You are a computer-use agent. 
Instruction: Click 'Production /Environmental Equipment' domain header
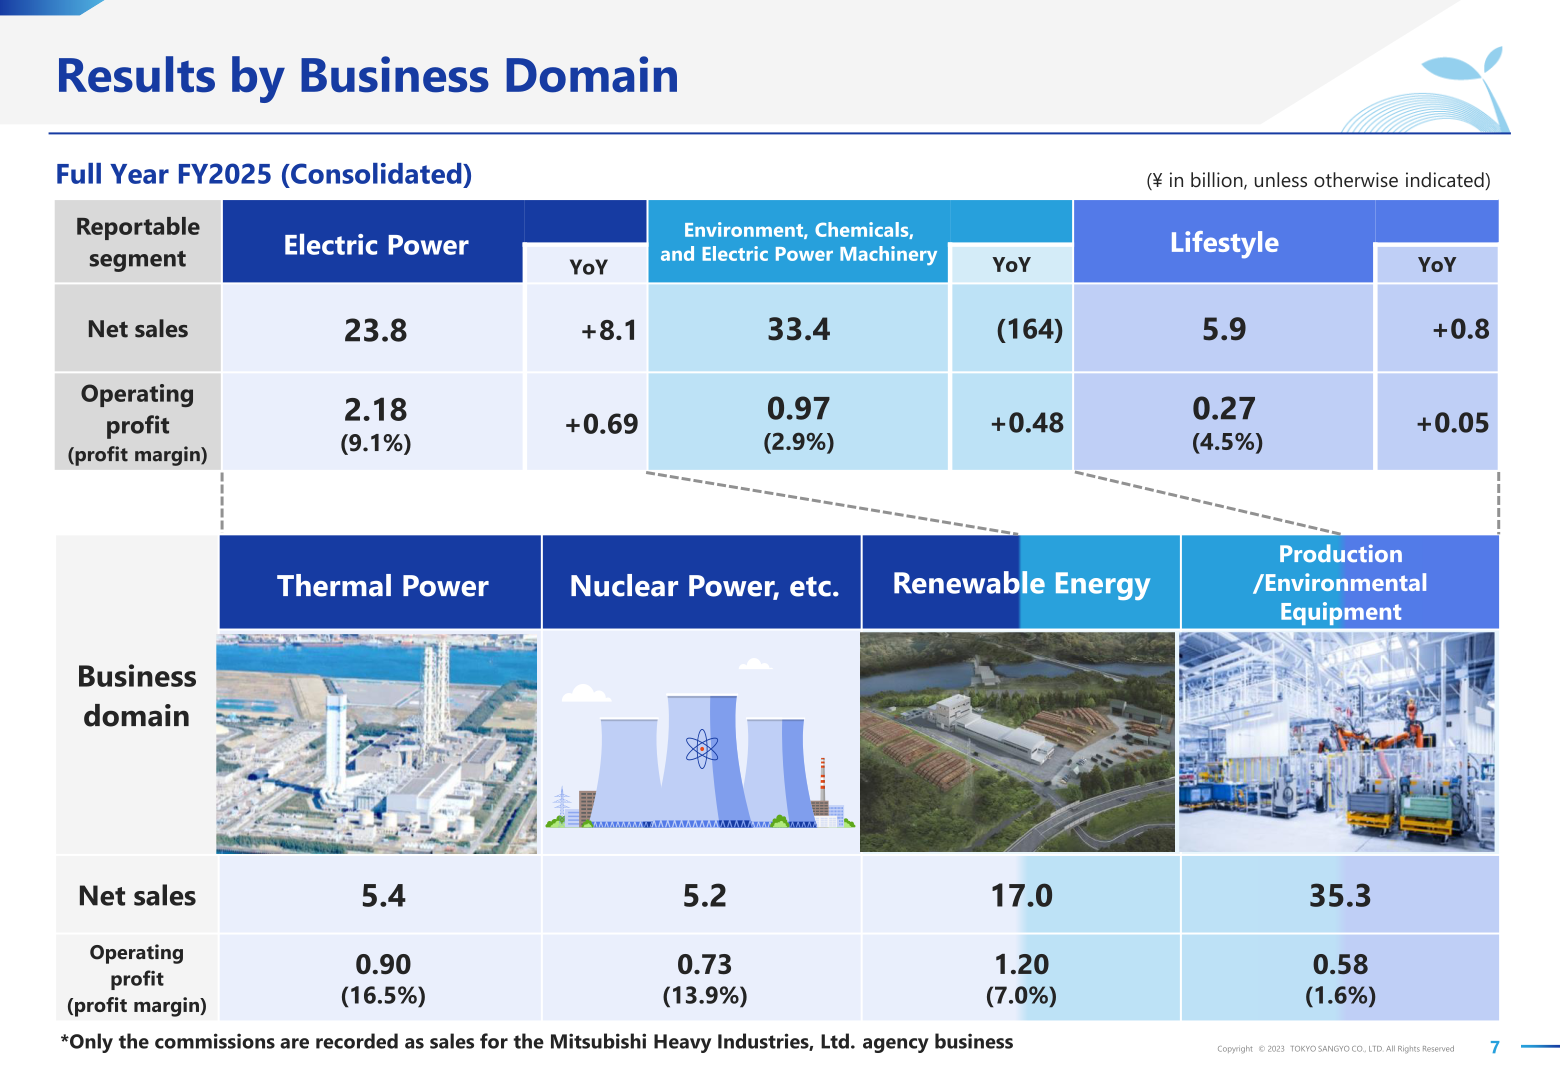coord(1340,583)
